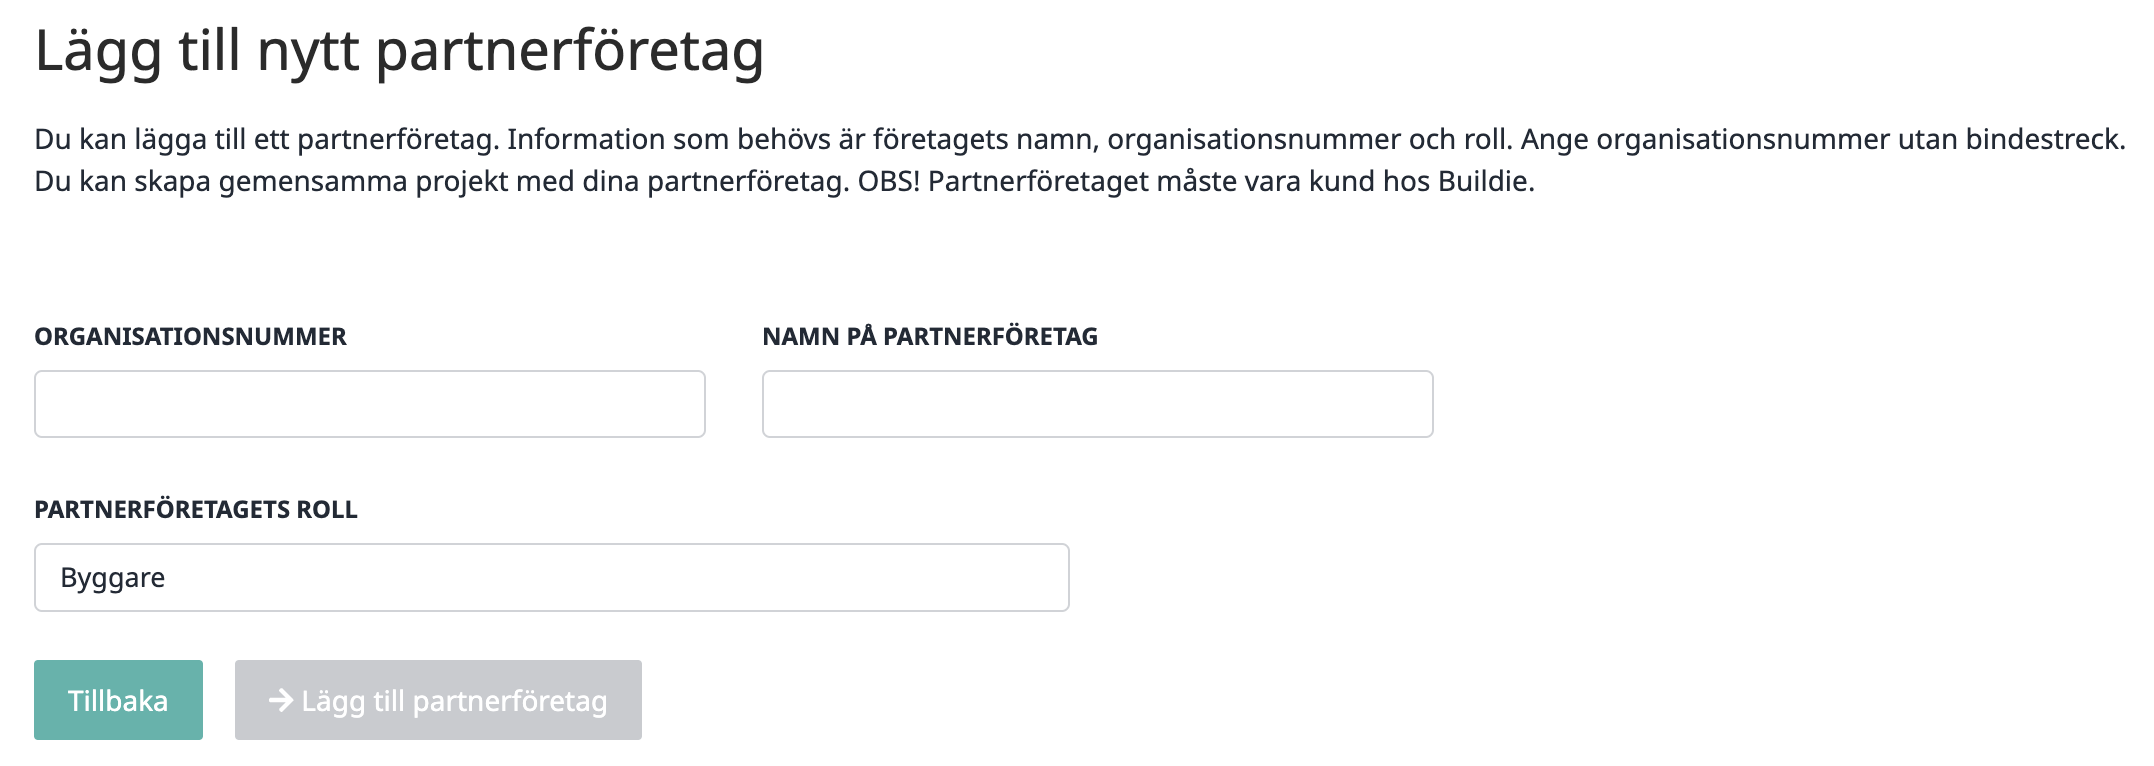Click the arrow icon on the add partner button

[x=280, y=700]
